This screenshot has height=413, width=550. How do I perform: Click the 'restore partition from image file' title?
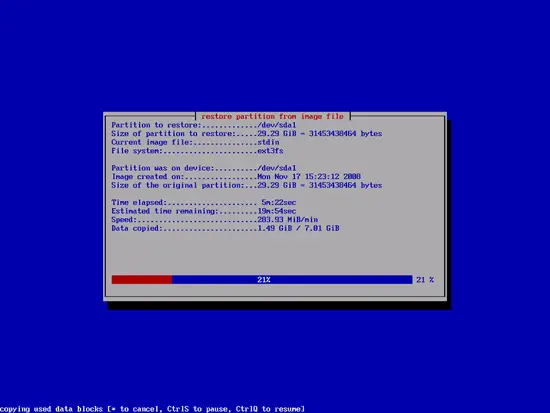point(272,116)
